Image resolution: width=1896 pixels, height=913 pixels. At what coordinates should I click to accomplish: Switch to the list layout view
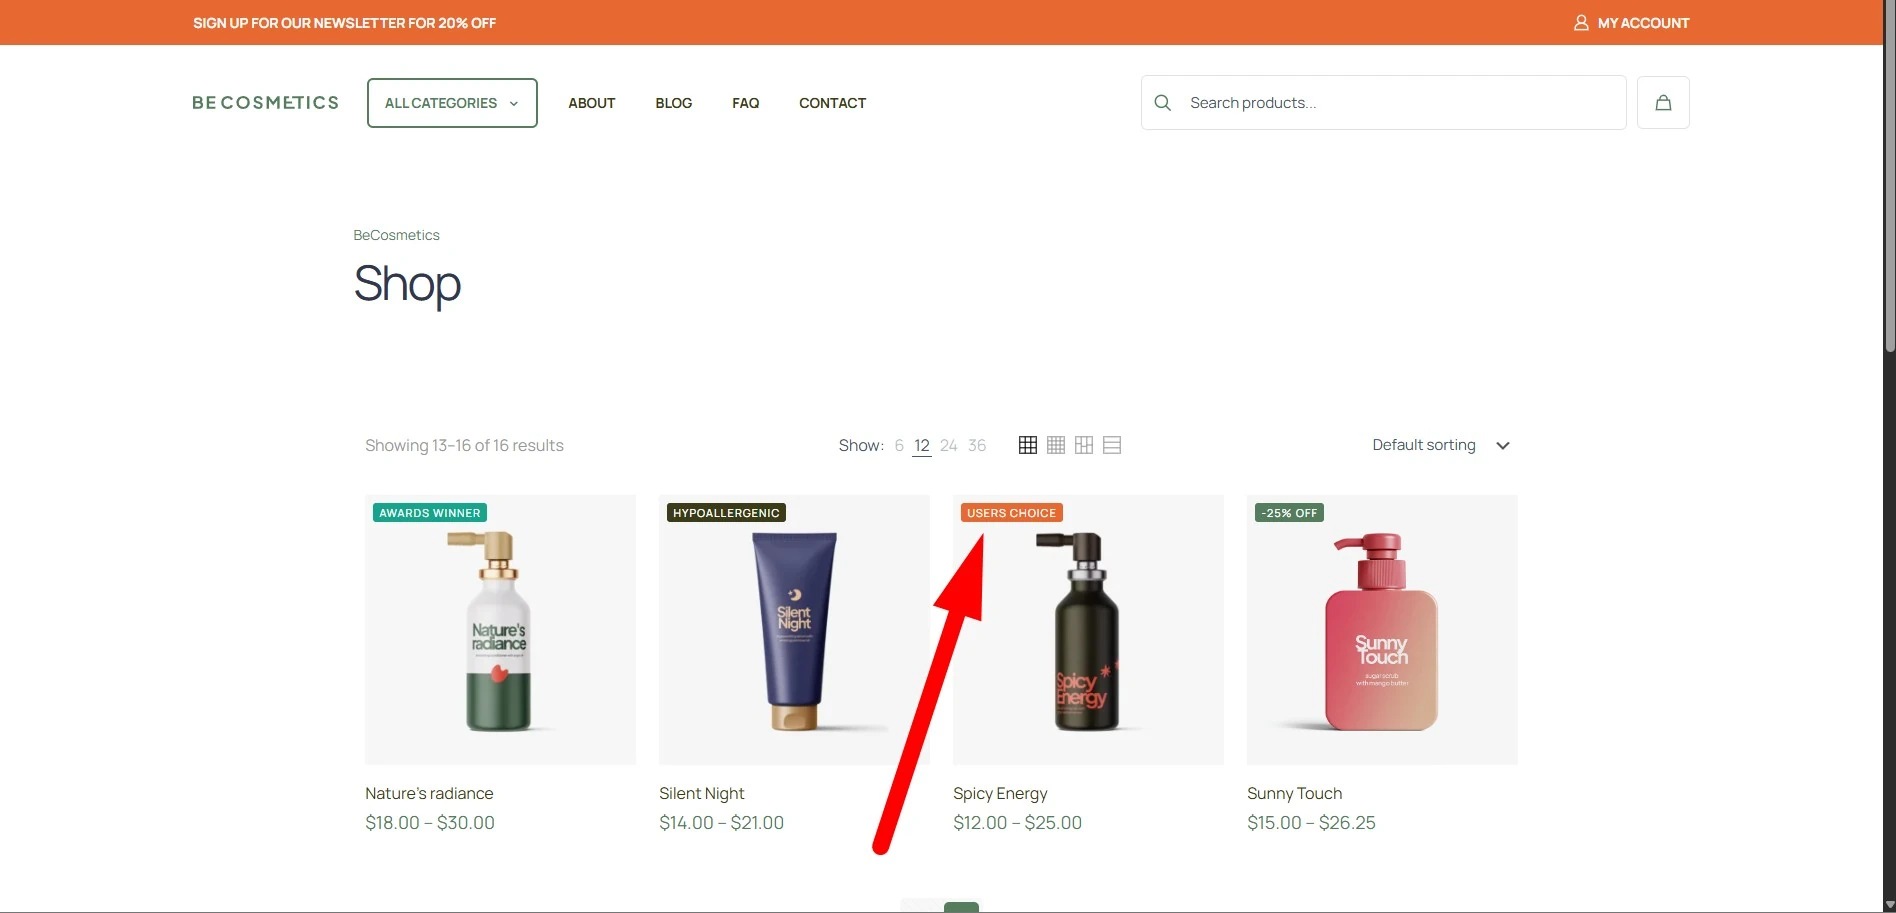pyautogui.click(x=1112, y=445)
